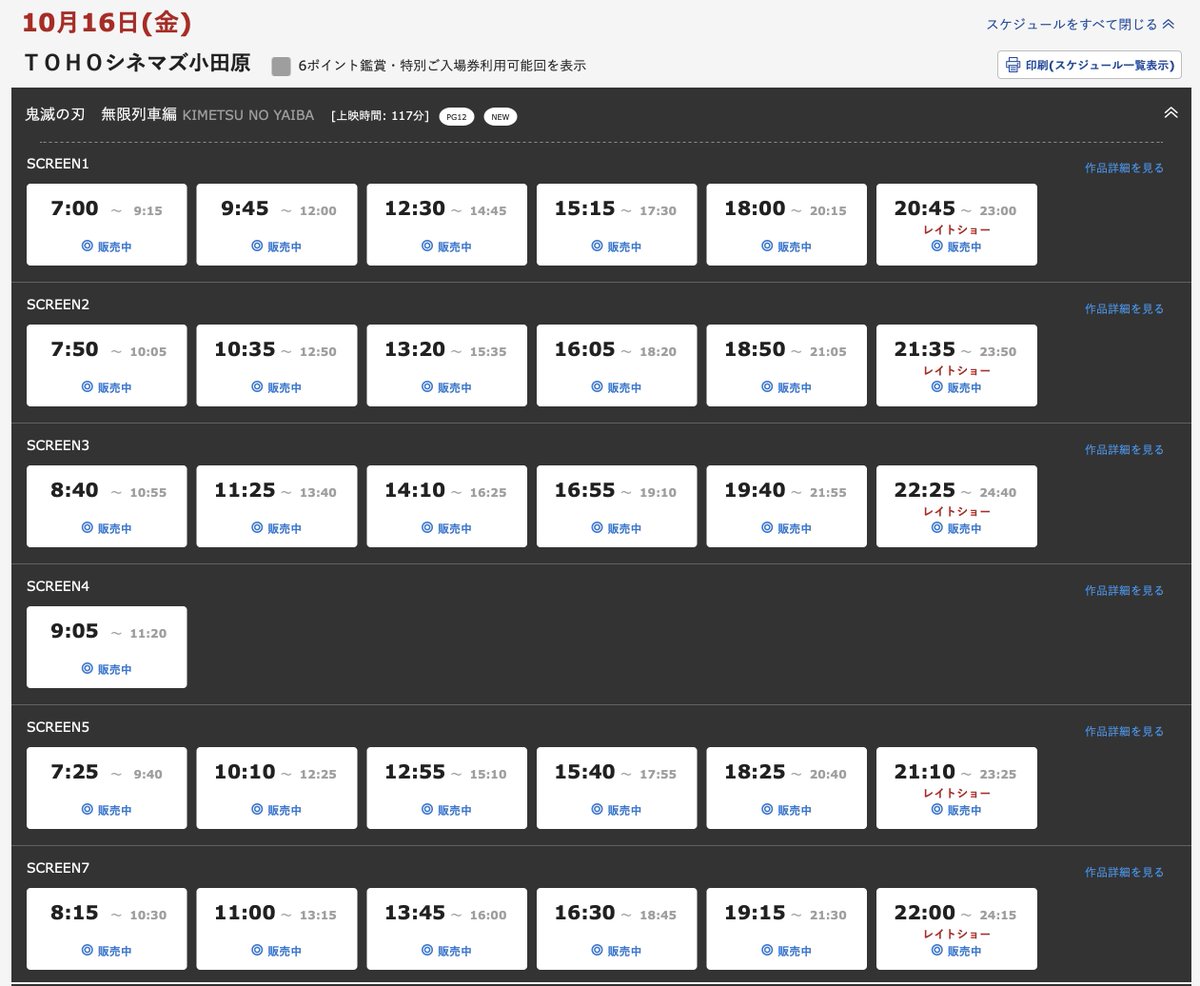The image size is (1200, 986).
Task: View film details for SCREEN4
Action: (x=1124, y=591)
